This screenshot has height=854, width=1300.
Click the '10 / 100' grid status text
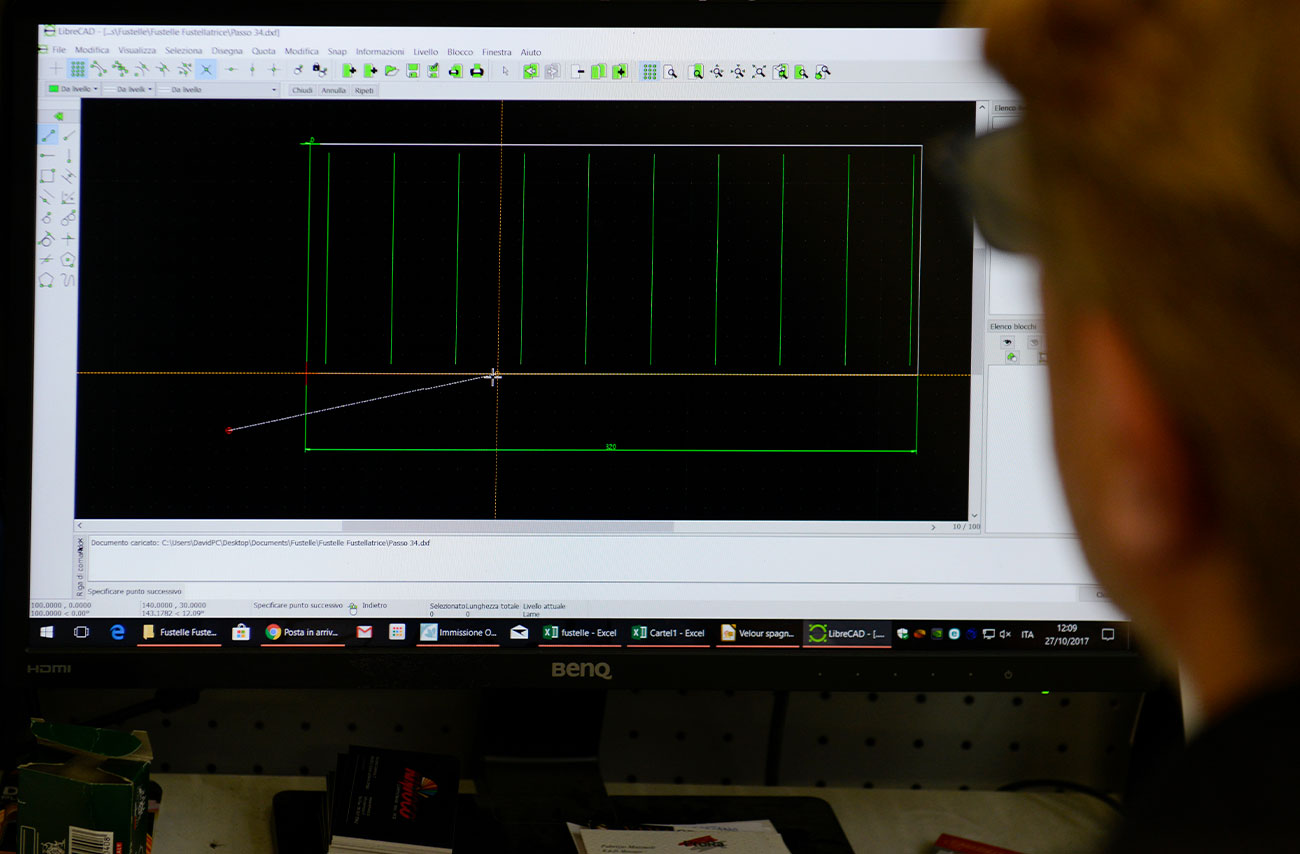pyautogui.click(x=965, y=526)
